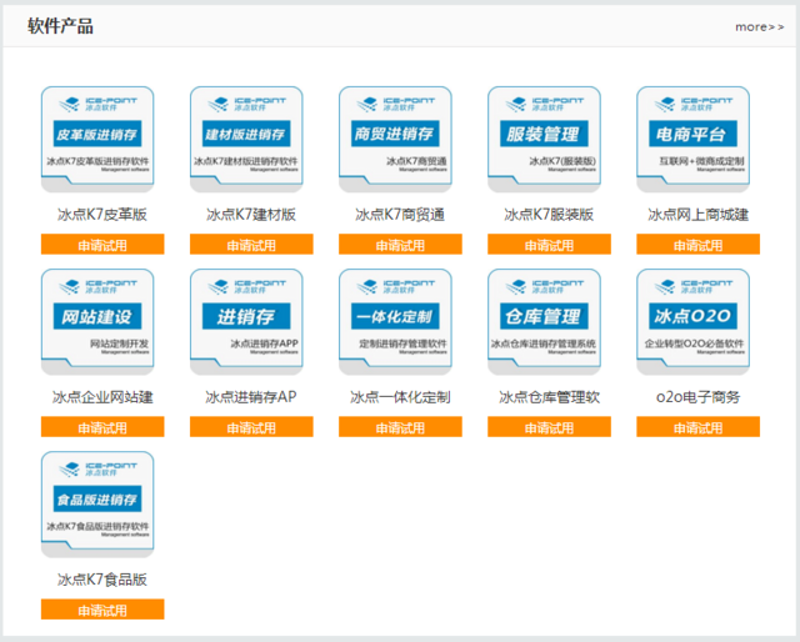Open the 食品版进销存 product icon
The height and width of the screenshot is (642, 800).
pos(97,505)
